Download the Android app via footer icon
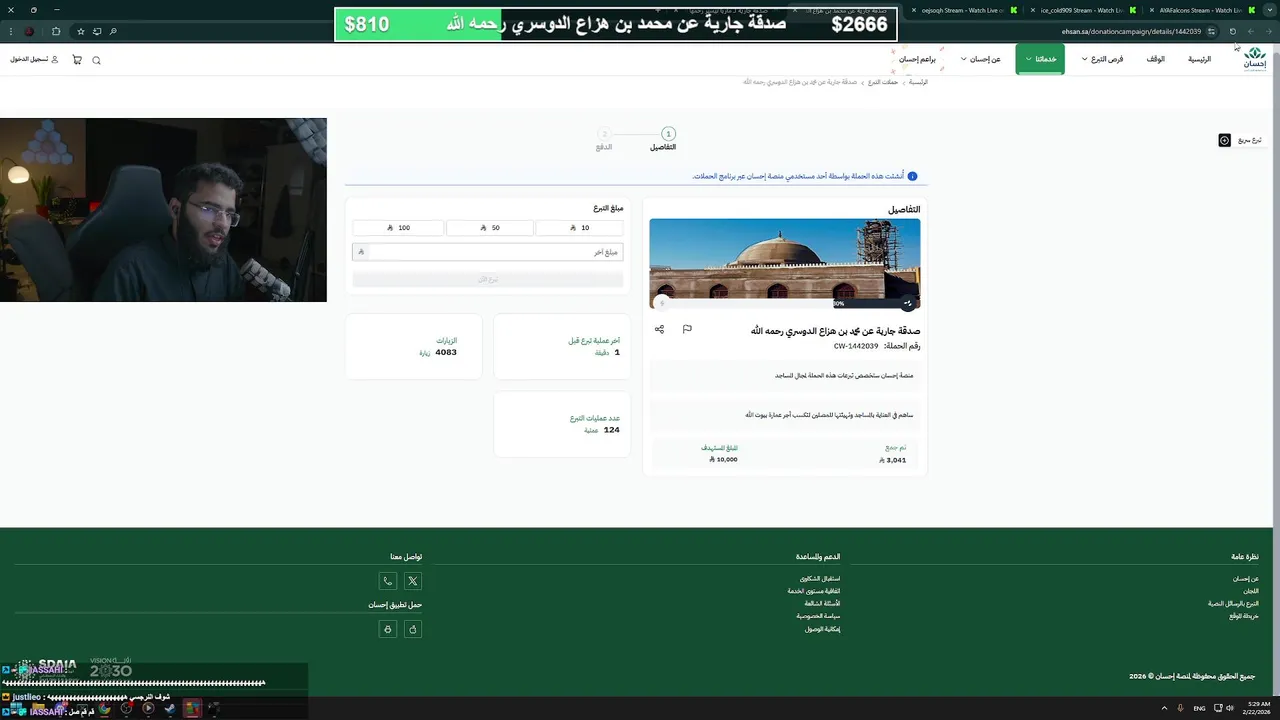The height and width of the screenshot is (720, 1280). click(388, 629)
